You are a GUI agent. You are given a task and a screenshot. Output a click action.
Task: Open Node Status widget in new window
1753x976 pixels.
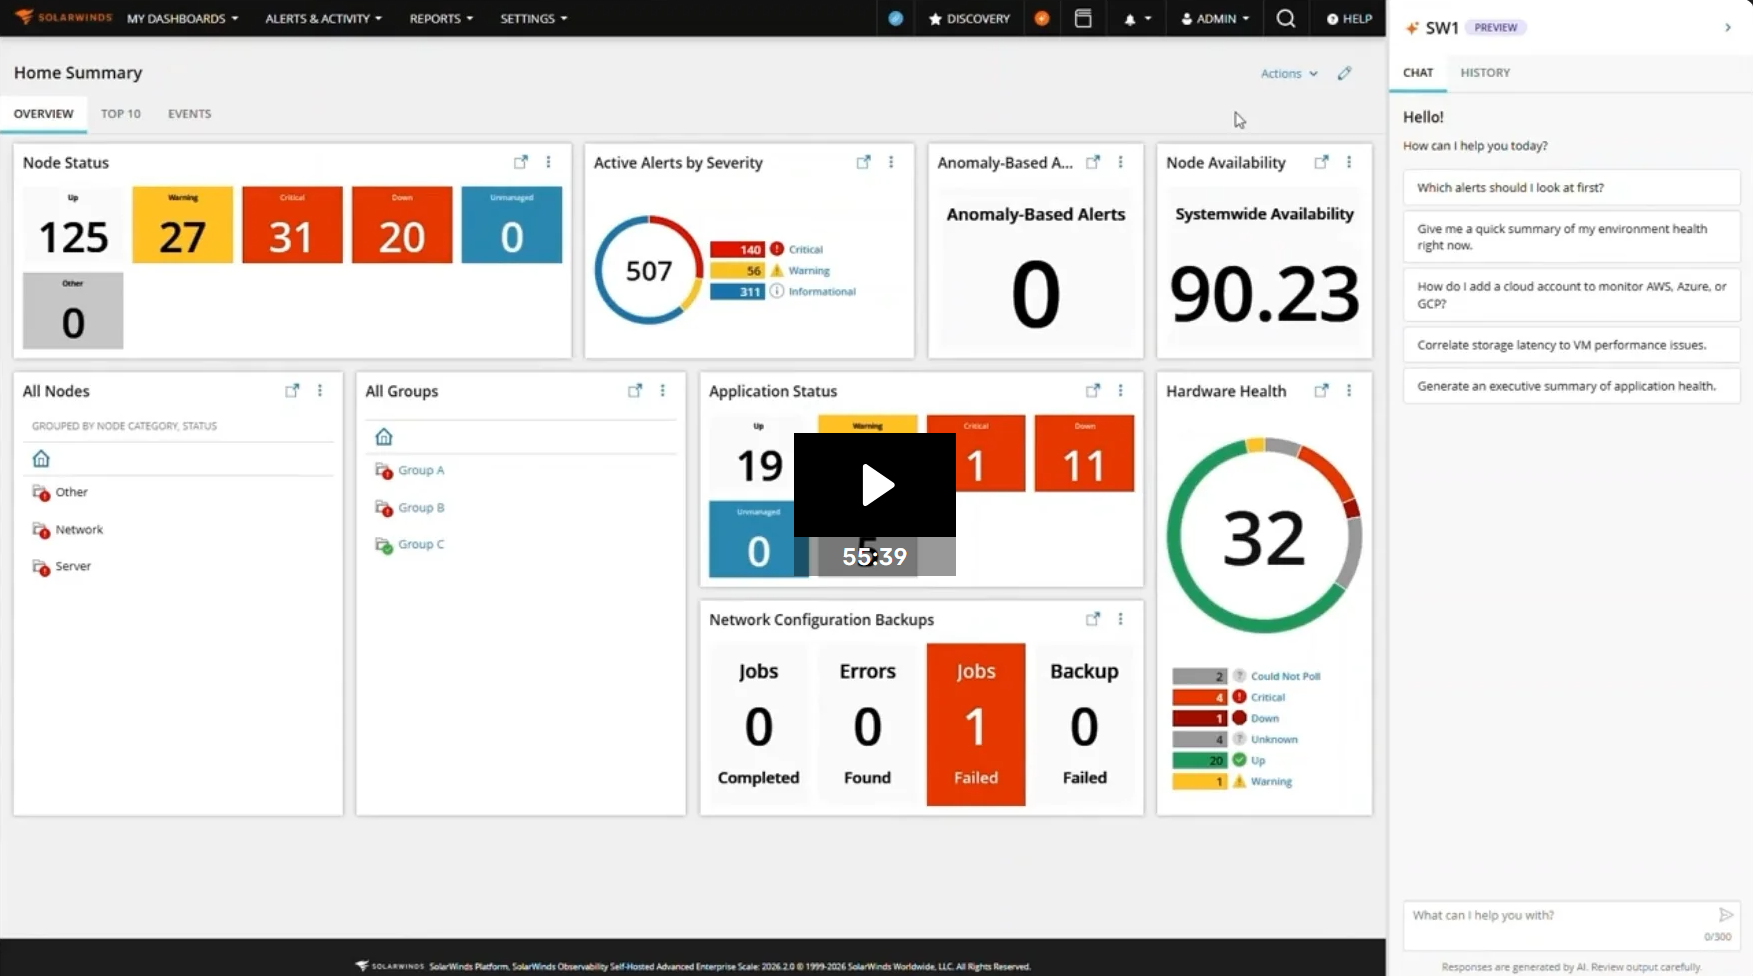coord(521,162)
